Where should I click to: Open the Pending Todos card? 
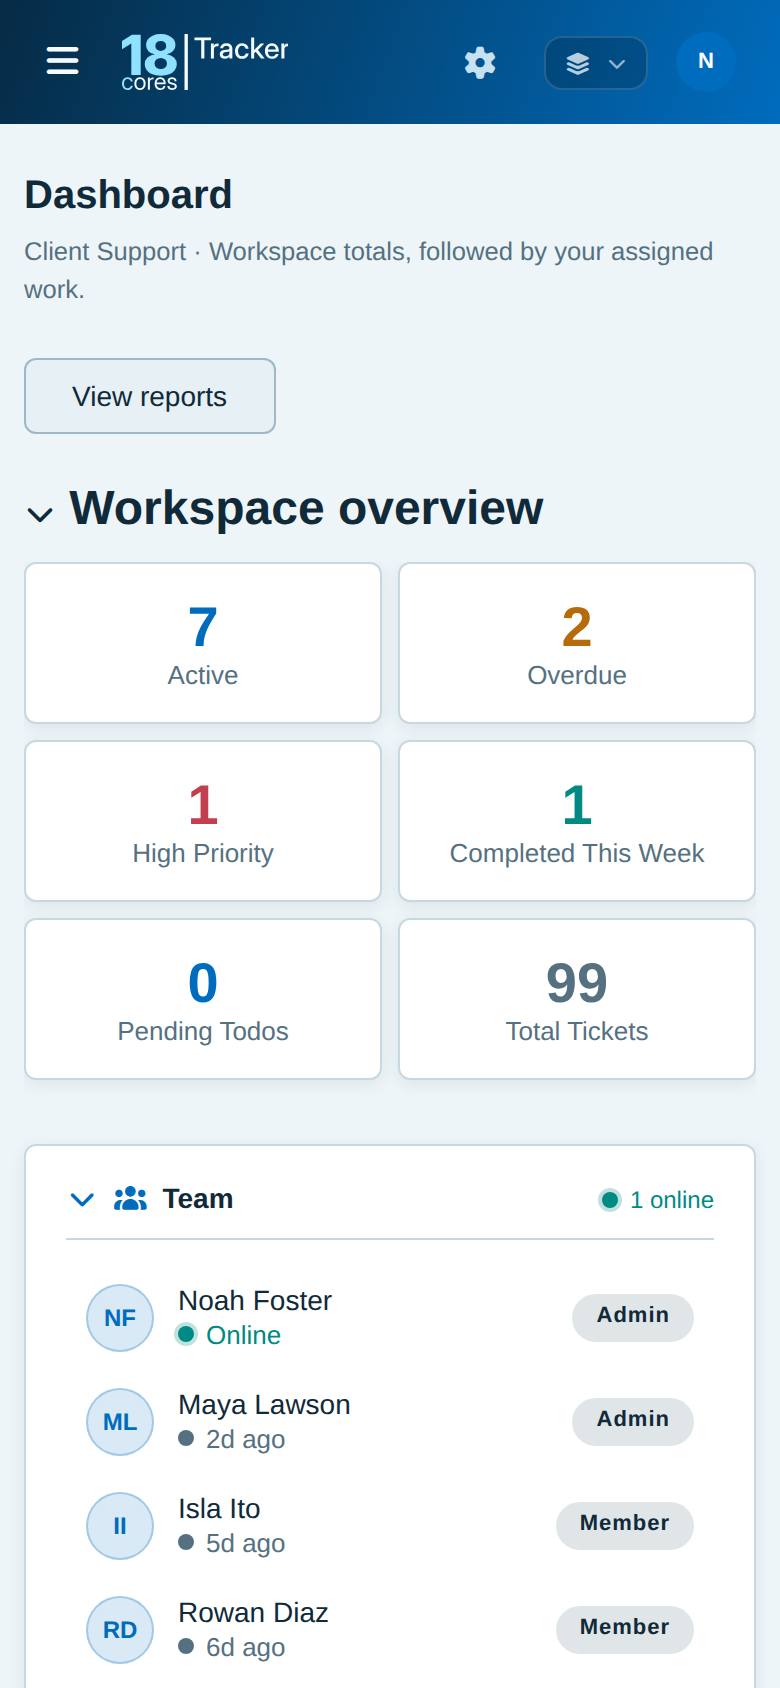coord(203,999)
